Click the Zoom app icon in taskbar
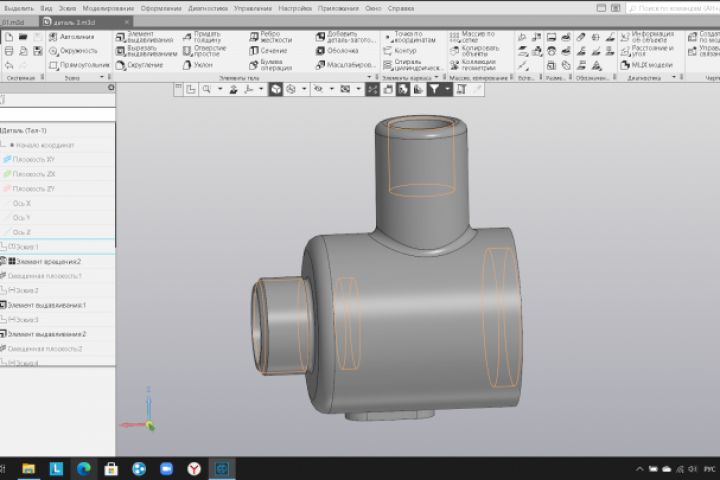The width and height of the screenshot is (720, 480). coord(166,469)
